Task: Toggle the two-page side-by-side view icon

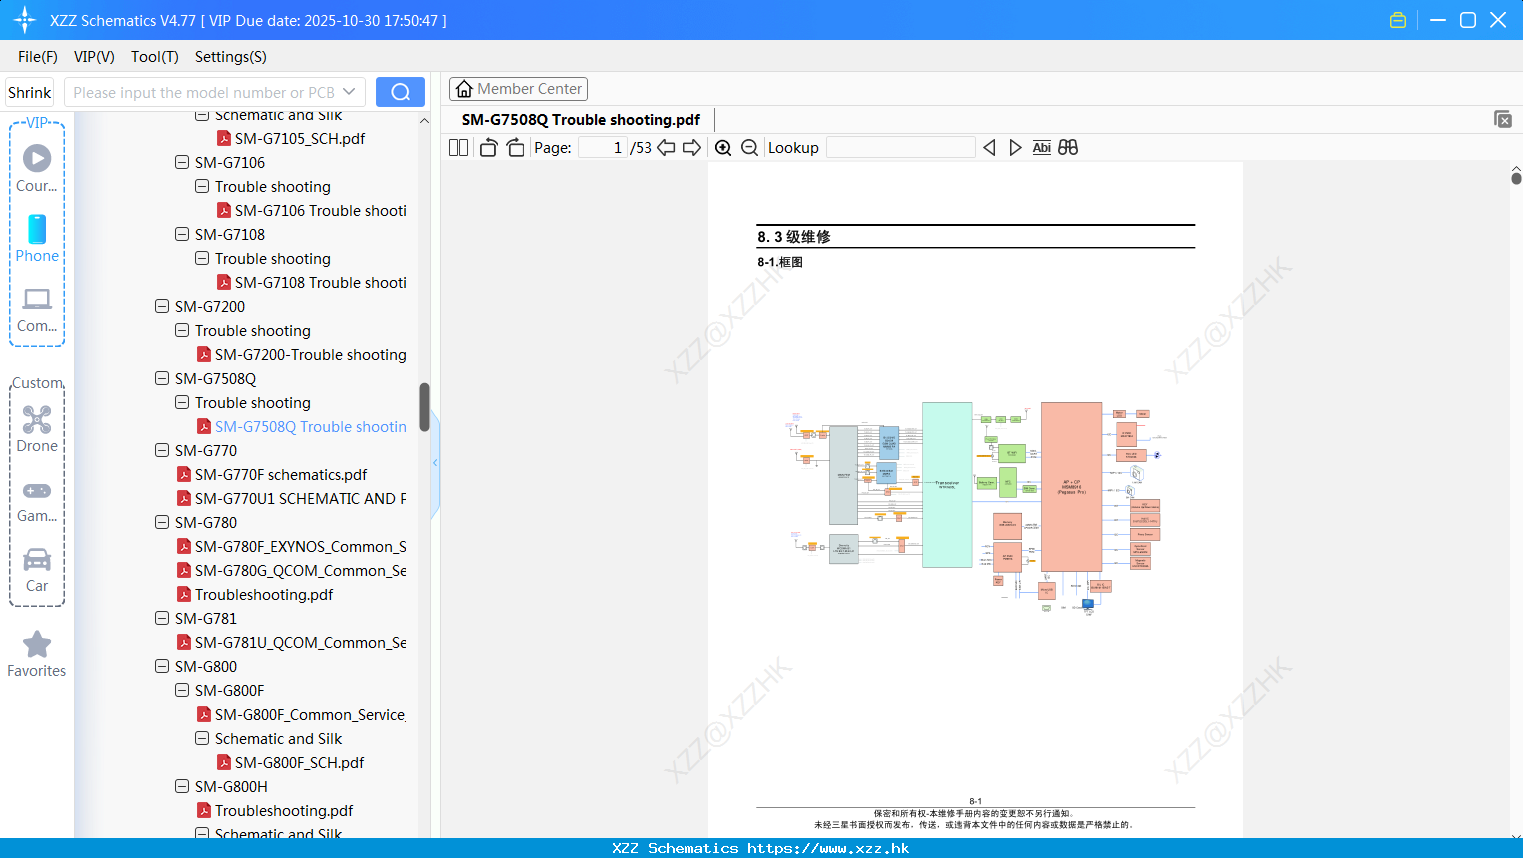Action: 458,148
